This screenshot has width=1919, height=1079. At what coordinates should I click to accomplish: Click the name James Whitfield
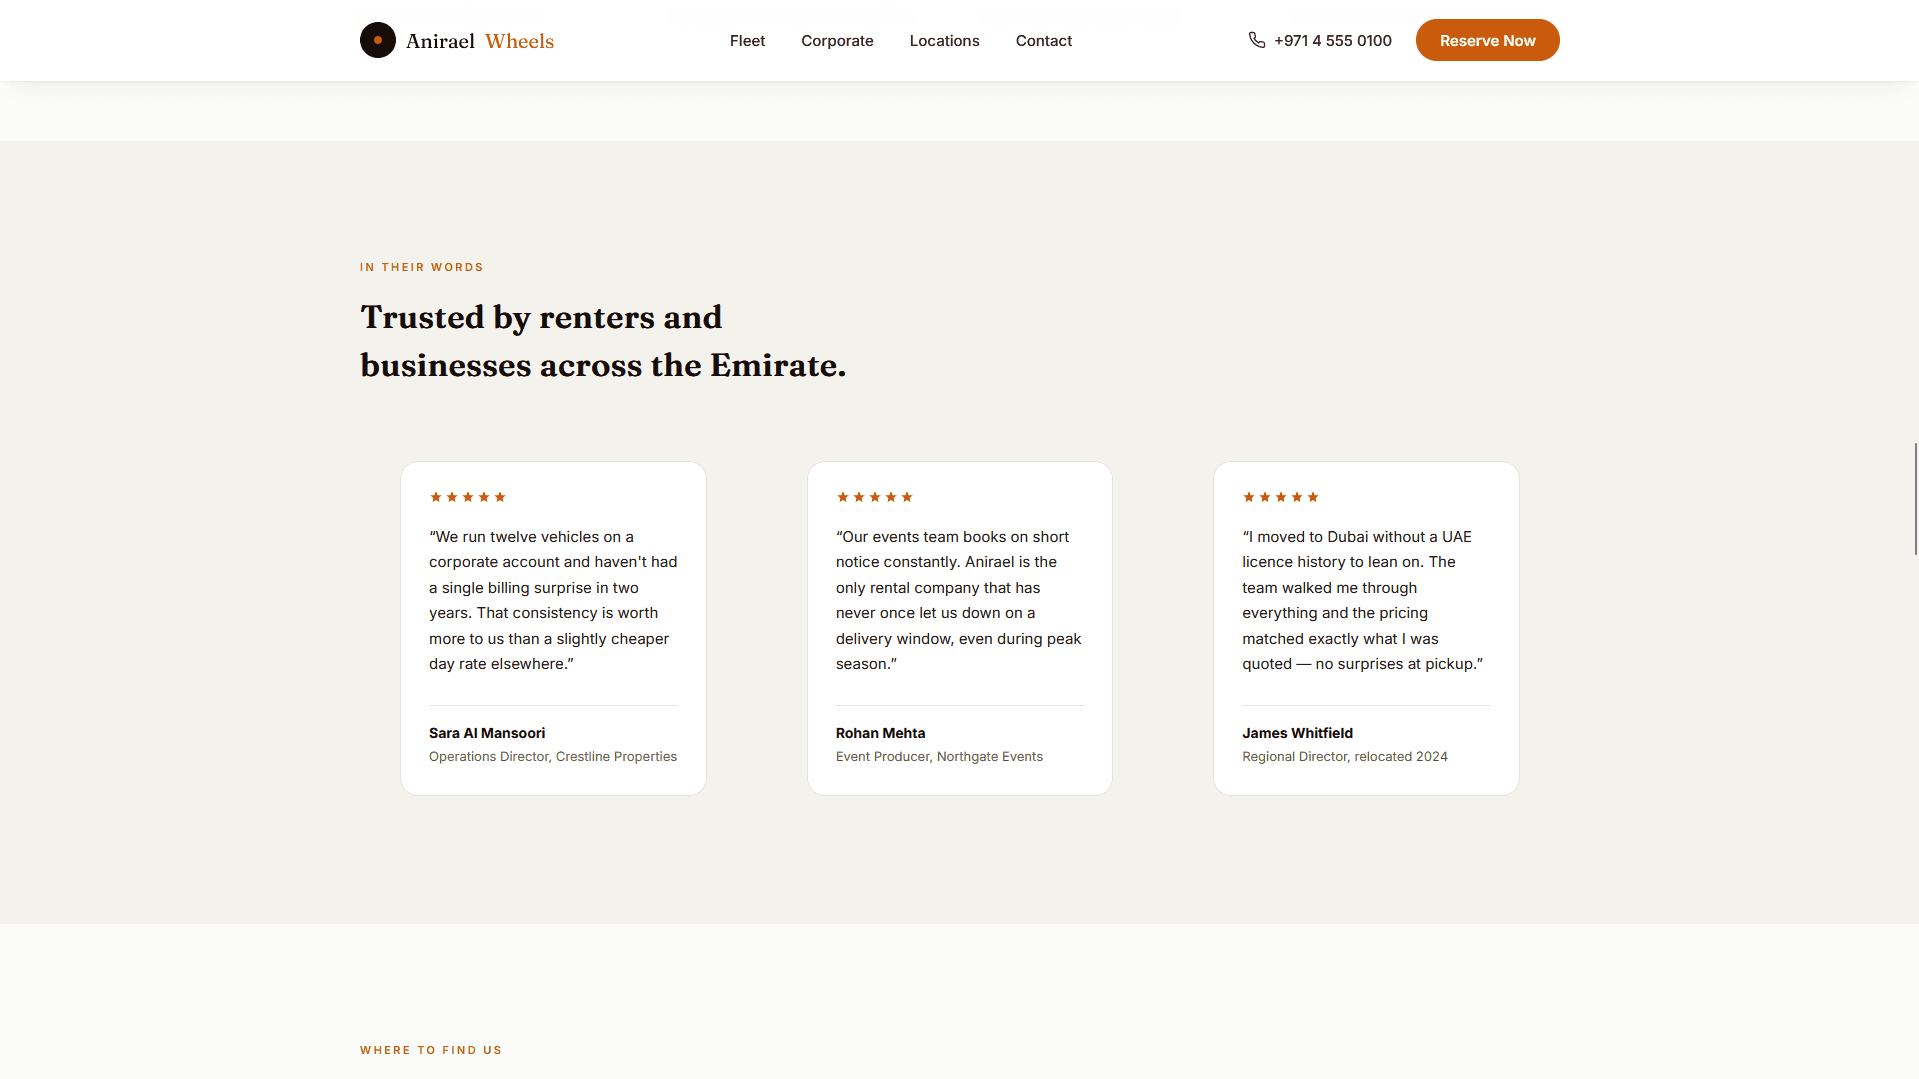pyautogui.click(x=1297, y=733)
